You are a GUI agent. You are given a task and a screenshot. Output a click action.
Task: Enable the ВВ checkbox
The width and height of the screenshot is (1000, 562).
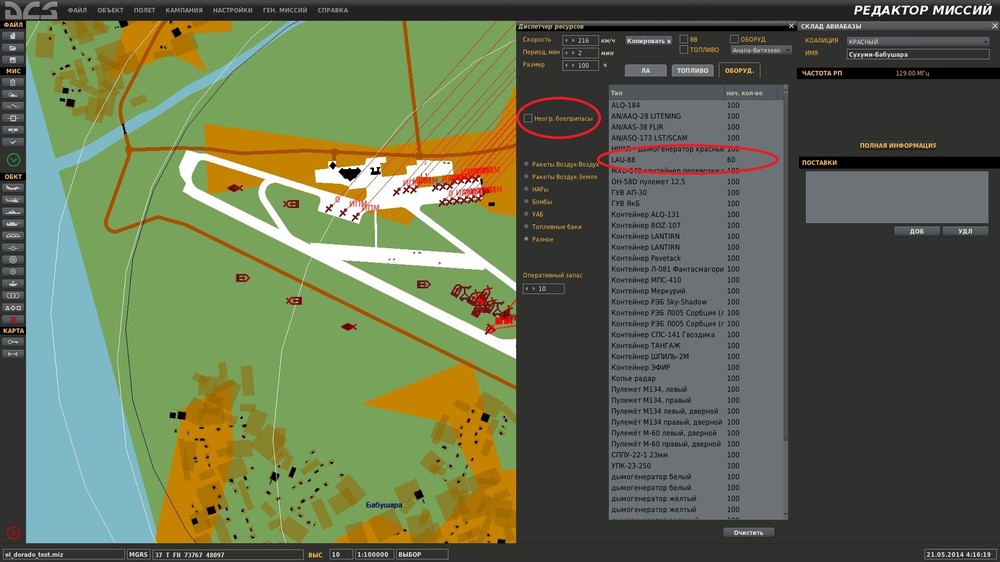684,40
